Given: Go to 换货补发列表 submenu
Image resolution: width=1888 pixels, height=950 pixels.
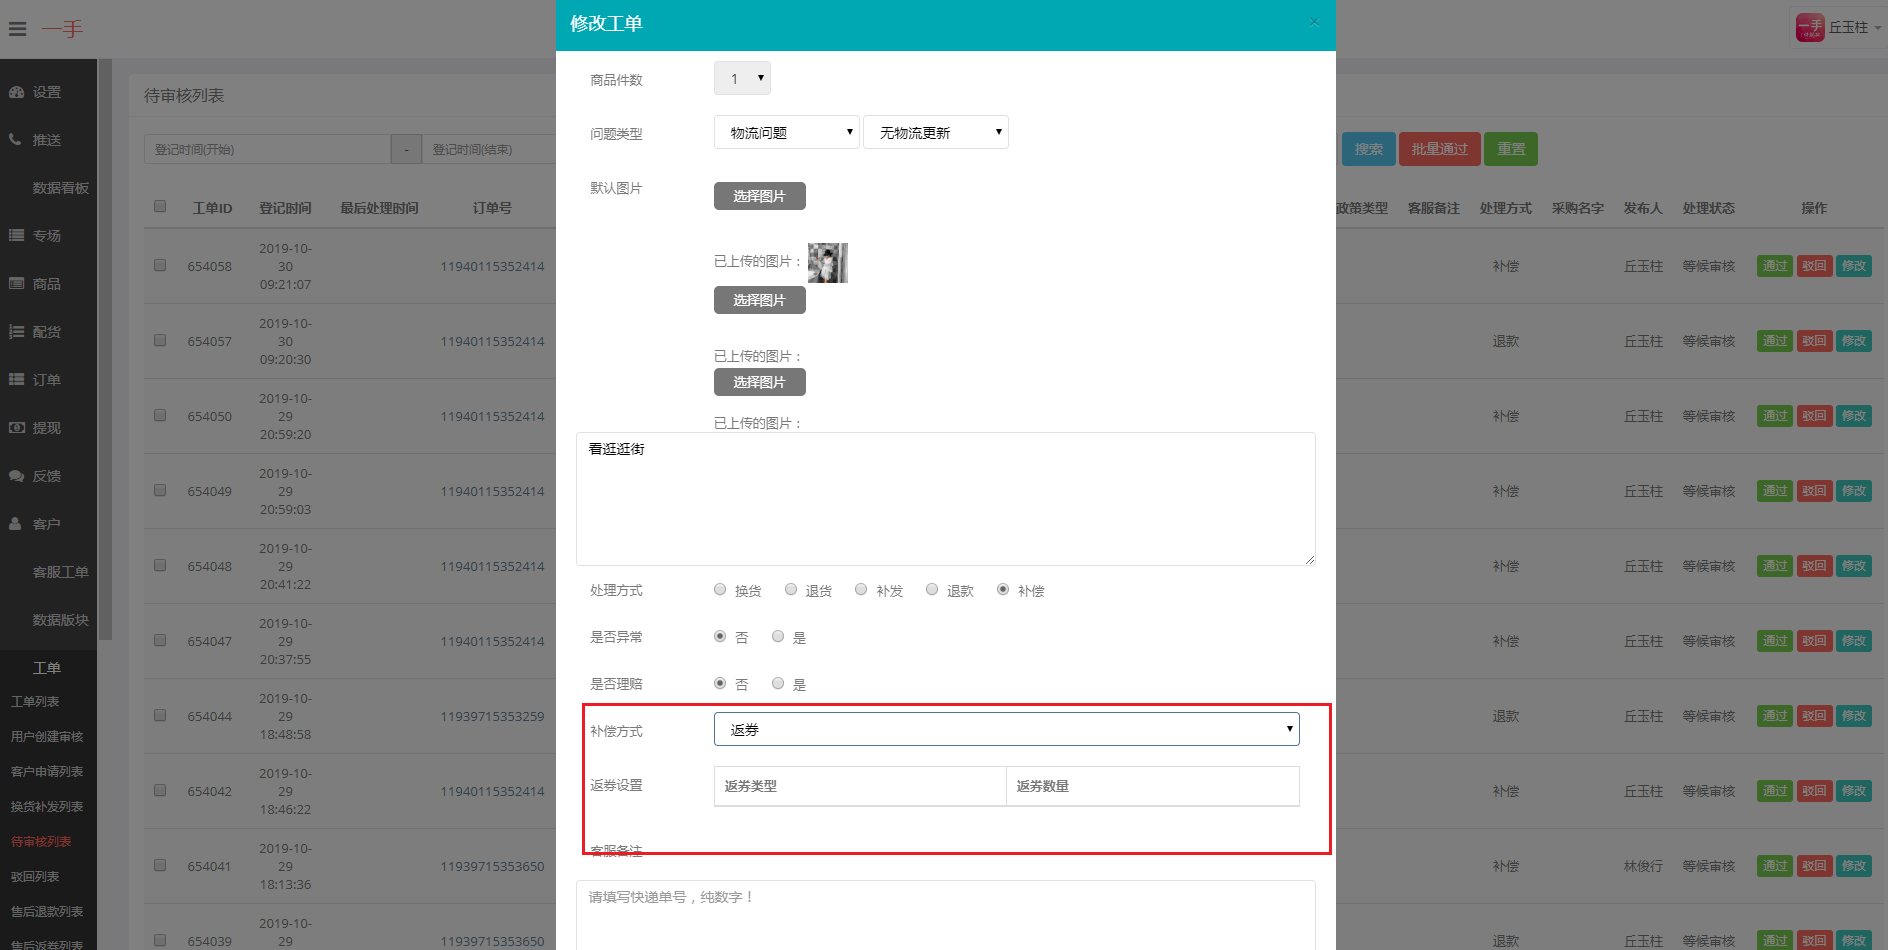Looking at the screenshot, I should [47, 807].
